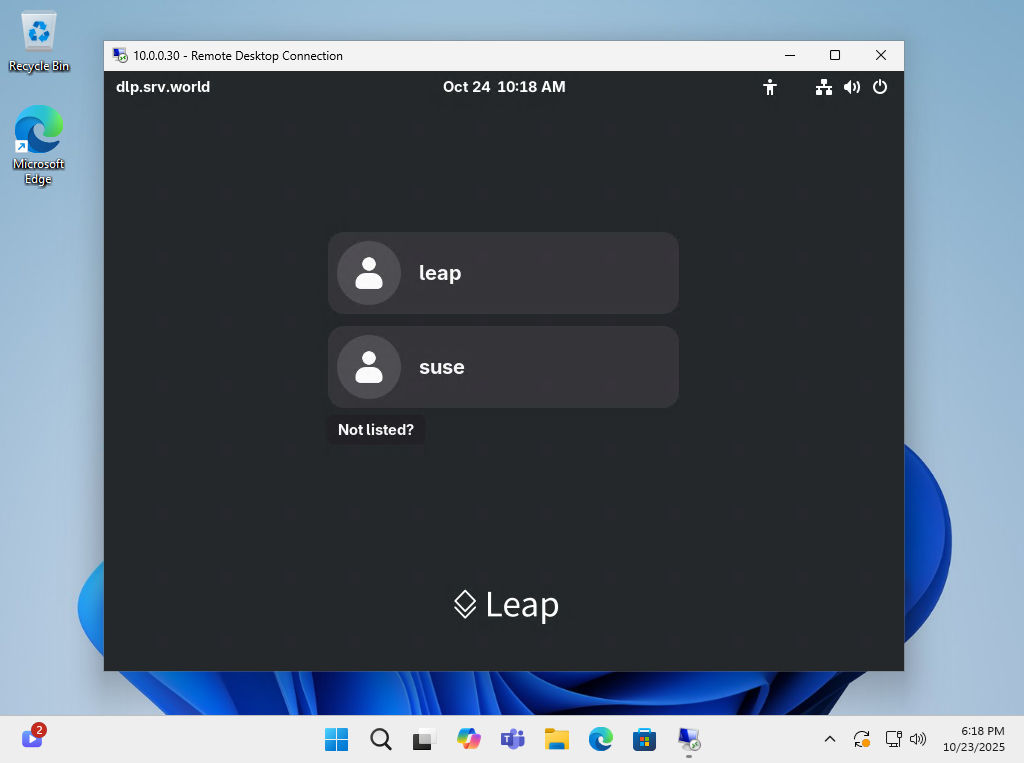Viewport: 1024px width, 763px height.
Task: Click the dlp.srv.world hostname label
Action: pos(163,87)
